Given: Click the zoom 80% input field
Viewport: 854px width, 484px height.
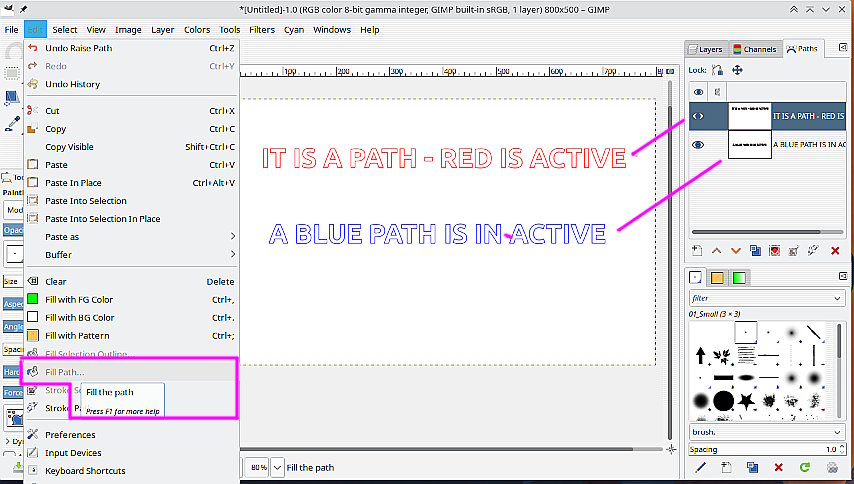Looking at the screenshot, I should point(257,468).
